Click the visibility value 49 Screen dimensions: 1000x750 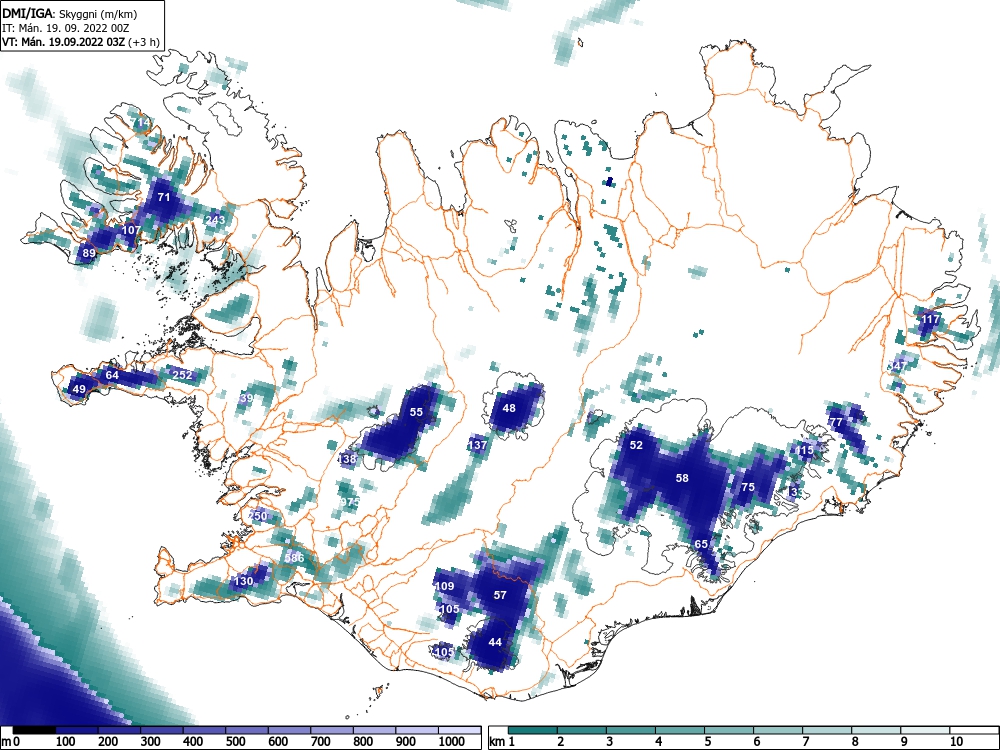[79, 389]
